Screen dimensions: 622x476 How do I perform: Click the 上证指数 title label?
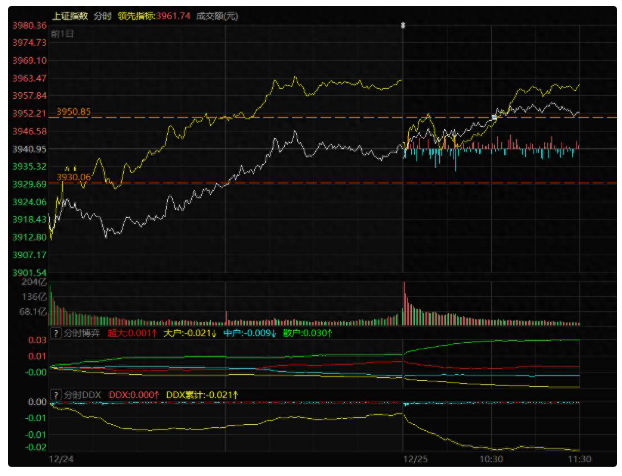pyautogui.click(x=70, y=16)
